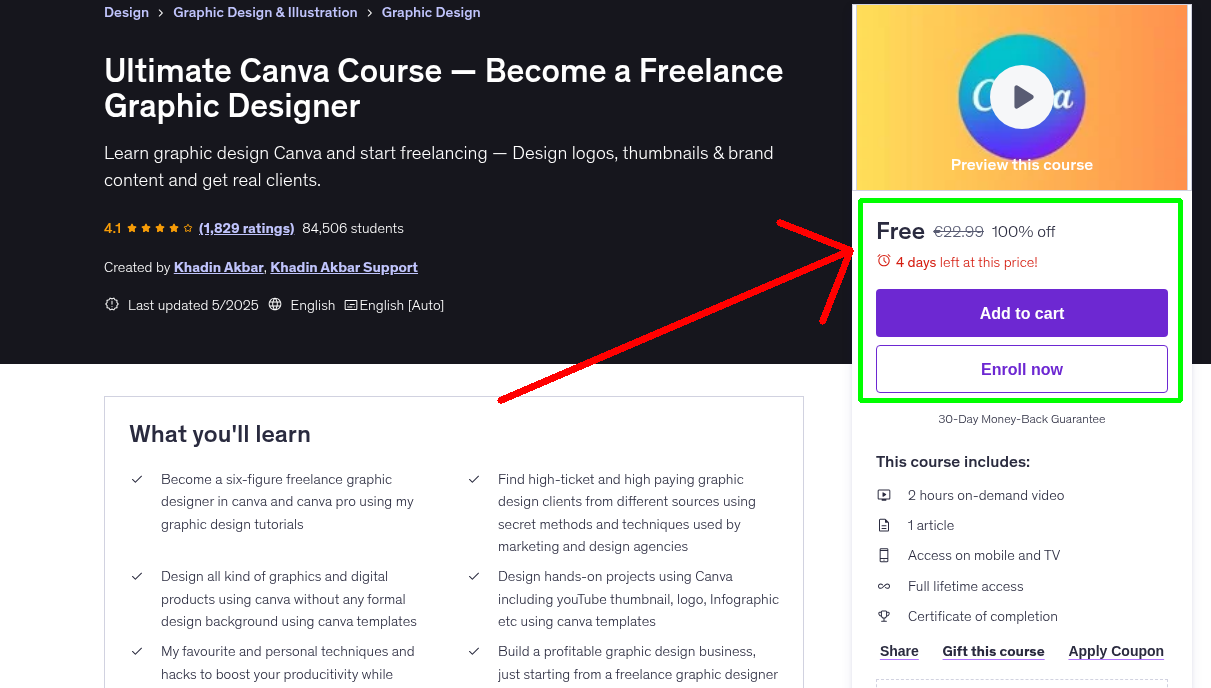Click the checkmark beside six-figure freelance item
Screen dimensions: 1211x688
click(x=137, y=480)
